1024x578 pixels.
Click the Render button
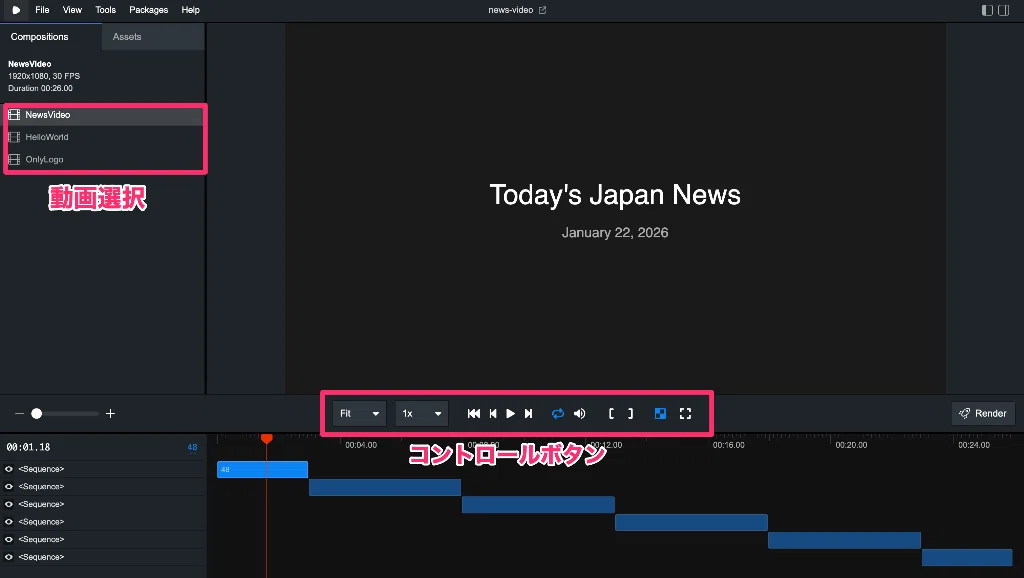click(x=983, y=413)
